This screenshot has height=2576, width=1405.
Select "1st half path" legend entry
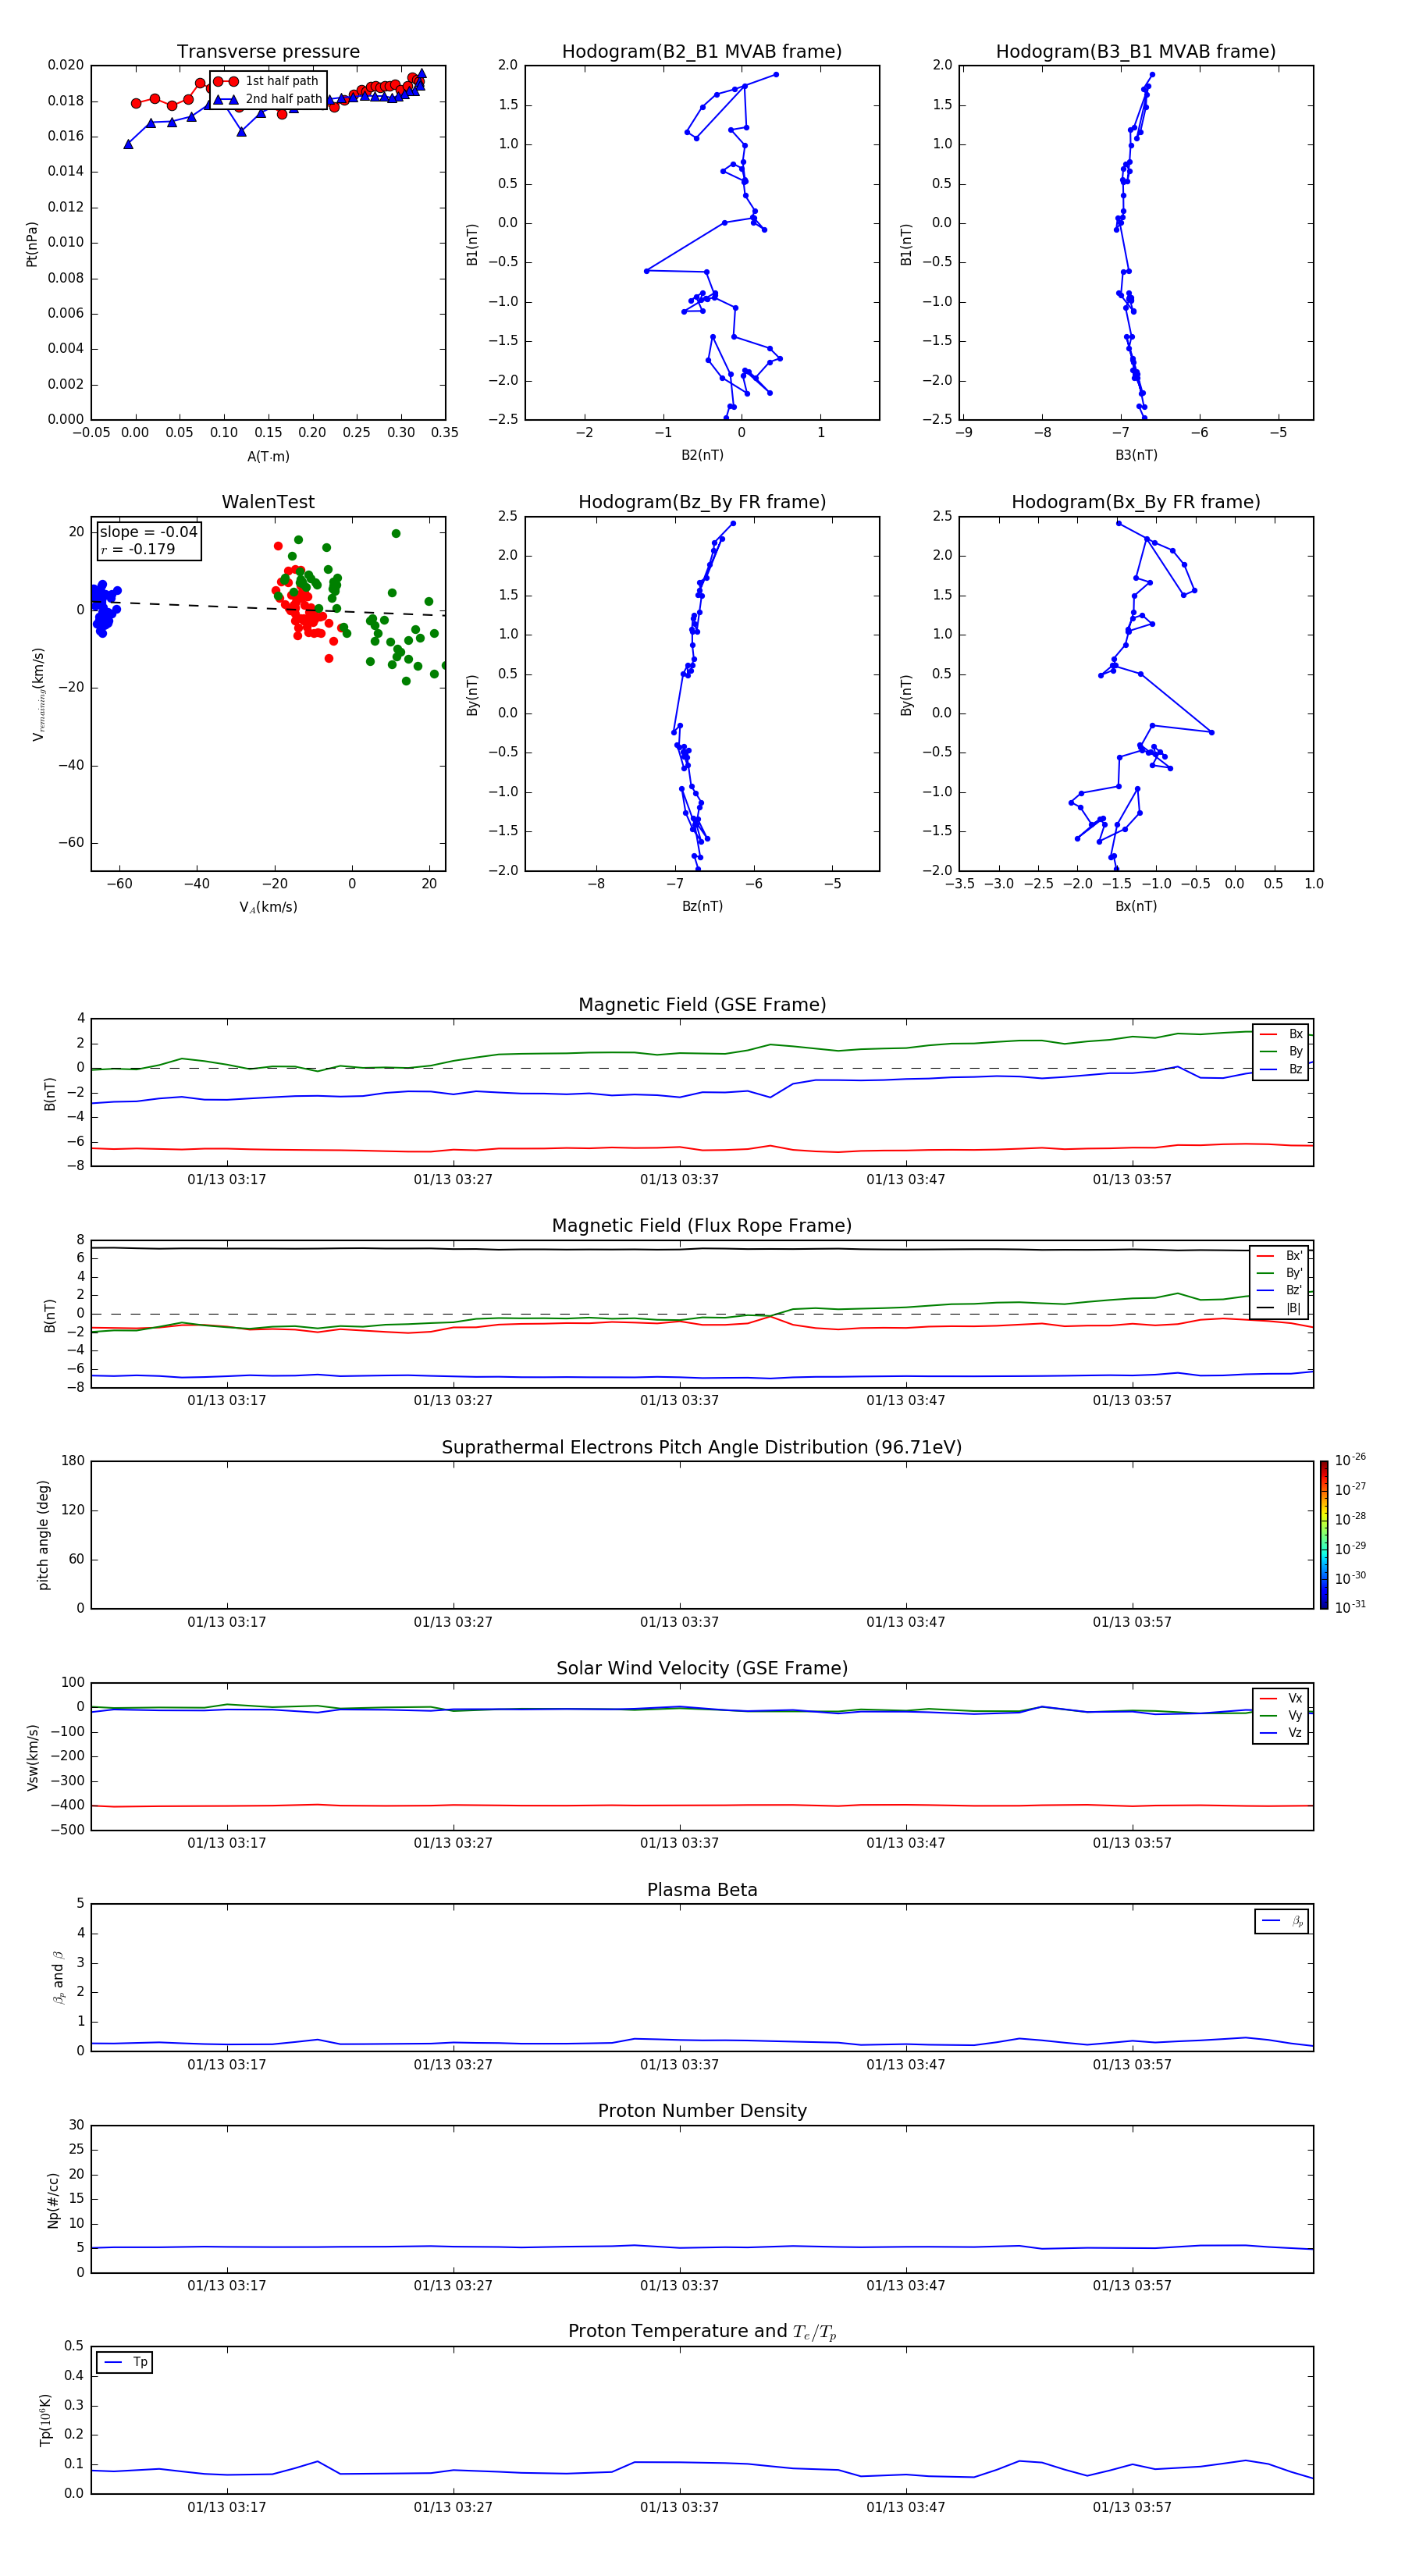click(267, 81)
